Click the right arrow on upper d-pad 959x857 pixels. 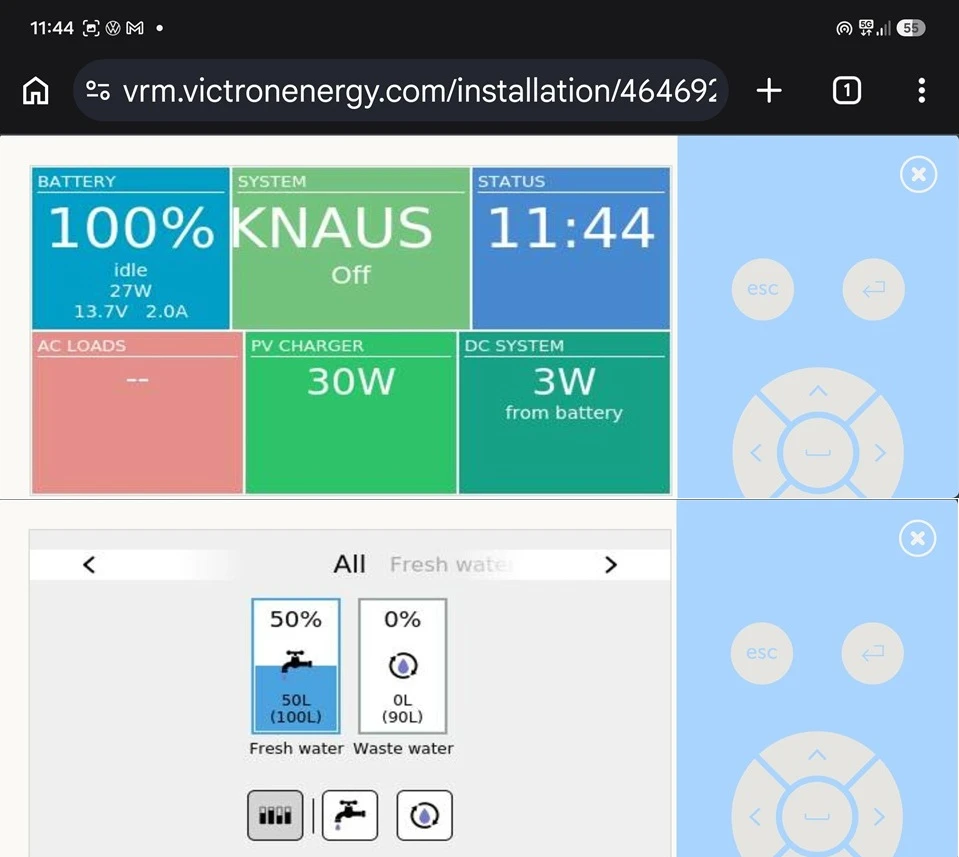[x=879, y=453]
